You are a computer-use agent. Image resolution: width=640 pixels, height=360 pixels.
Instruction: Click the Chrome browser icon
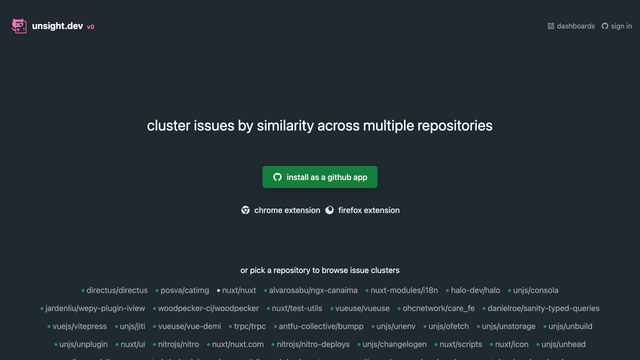[245, 210]
